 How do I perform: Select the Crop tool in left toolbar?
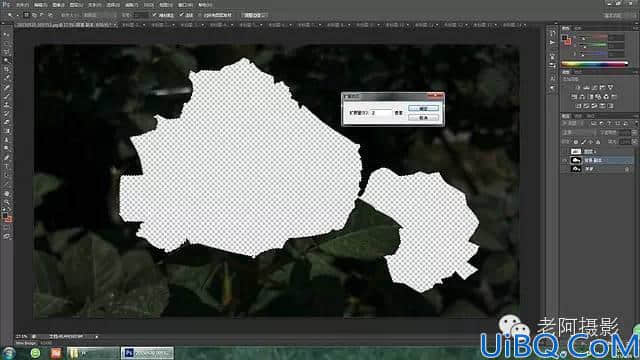pos(7,69)
